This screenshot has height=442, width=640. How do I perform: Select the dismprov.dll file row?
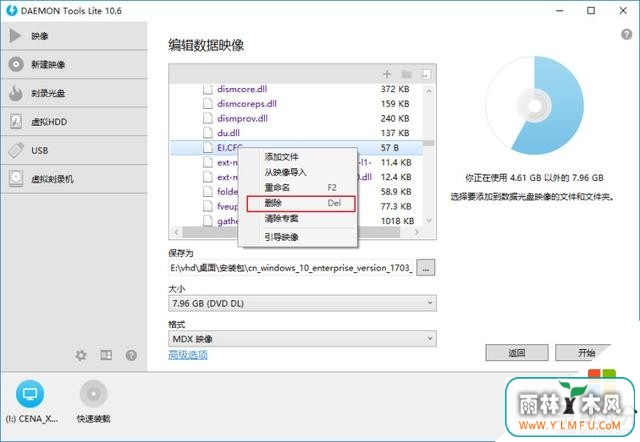[296, 118]
